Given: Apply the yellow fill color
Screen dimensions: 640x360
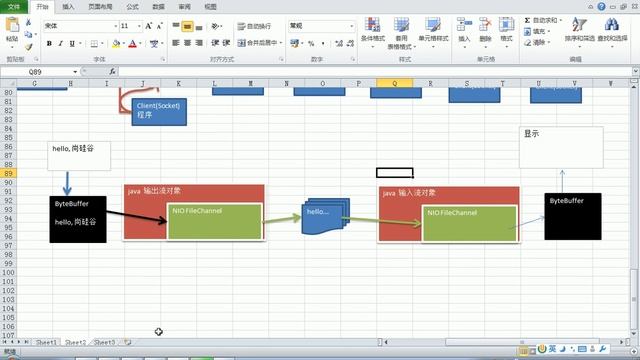Looking at the screenshot, I should (x=116, y=43).
